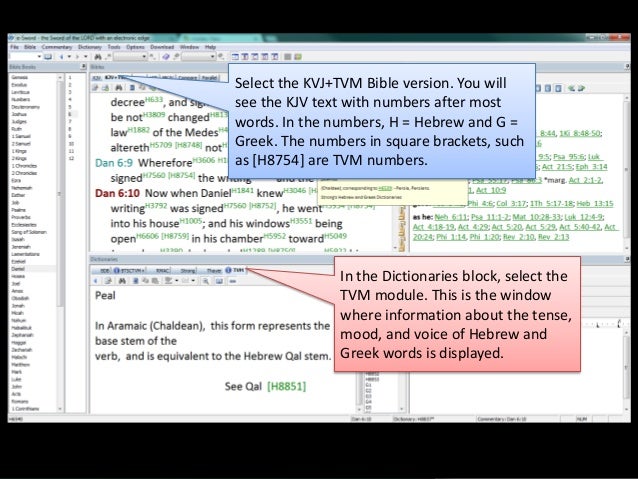The width and height of the screenshot is (638, 479).
Task: Open the Parallel tab in Bible pane
Action: pos(209,78)
